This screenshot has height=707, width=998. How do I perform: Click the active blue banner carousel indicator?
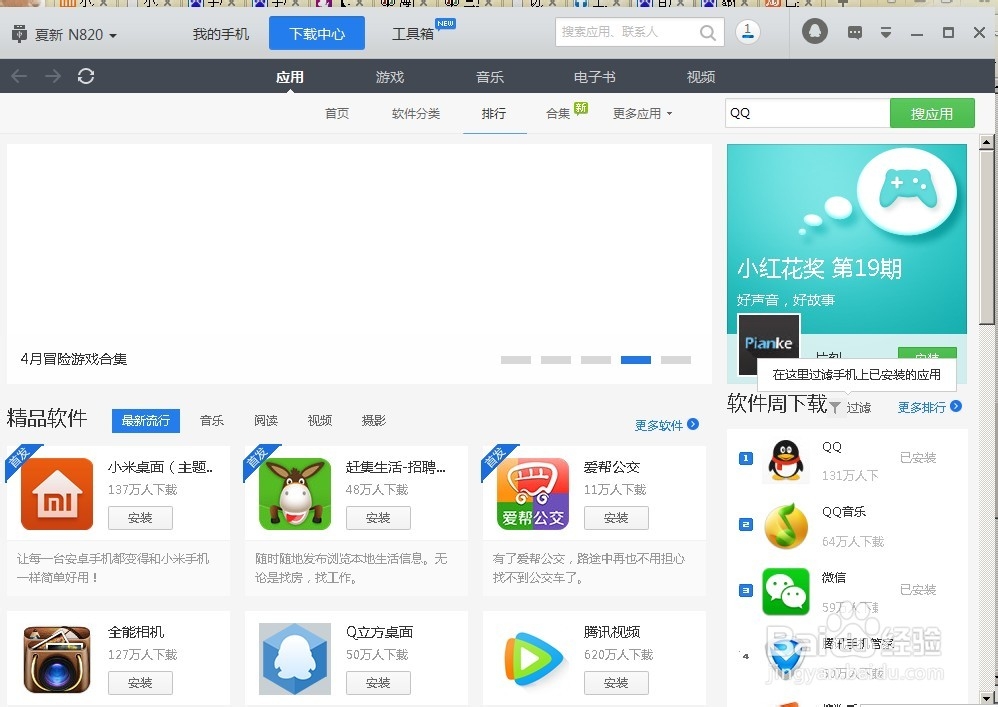point(636,360)
